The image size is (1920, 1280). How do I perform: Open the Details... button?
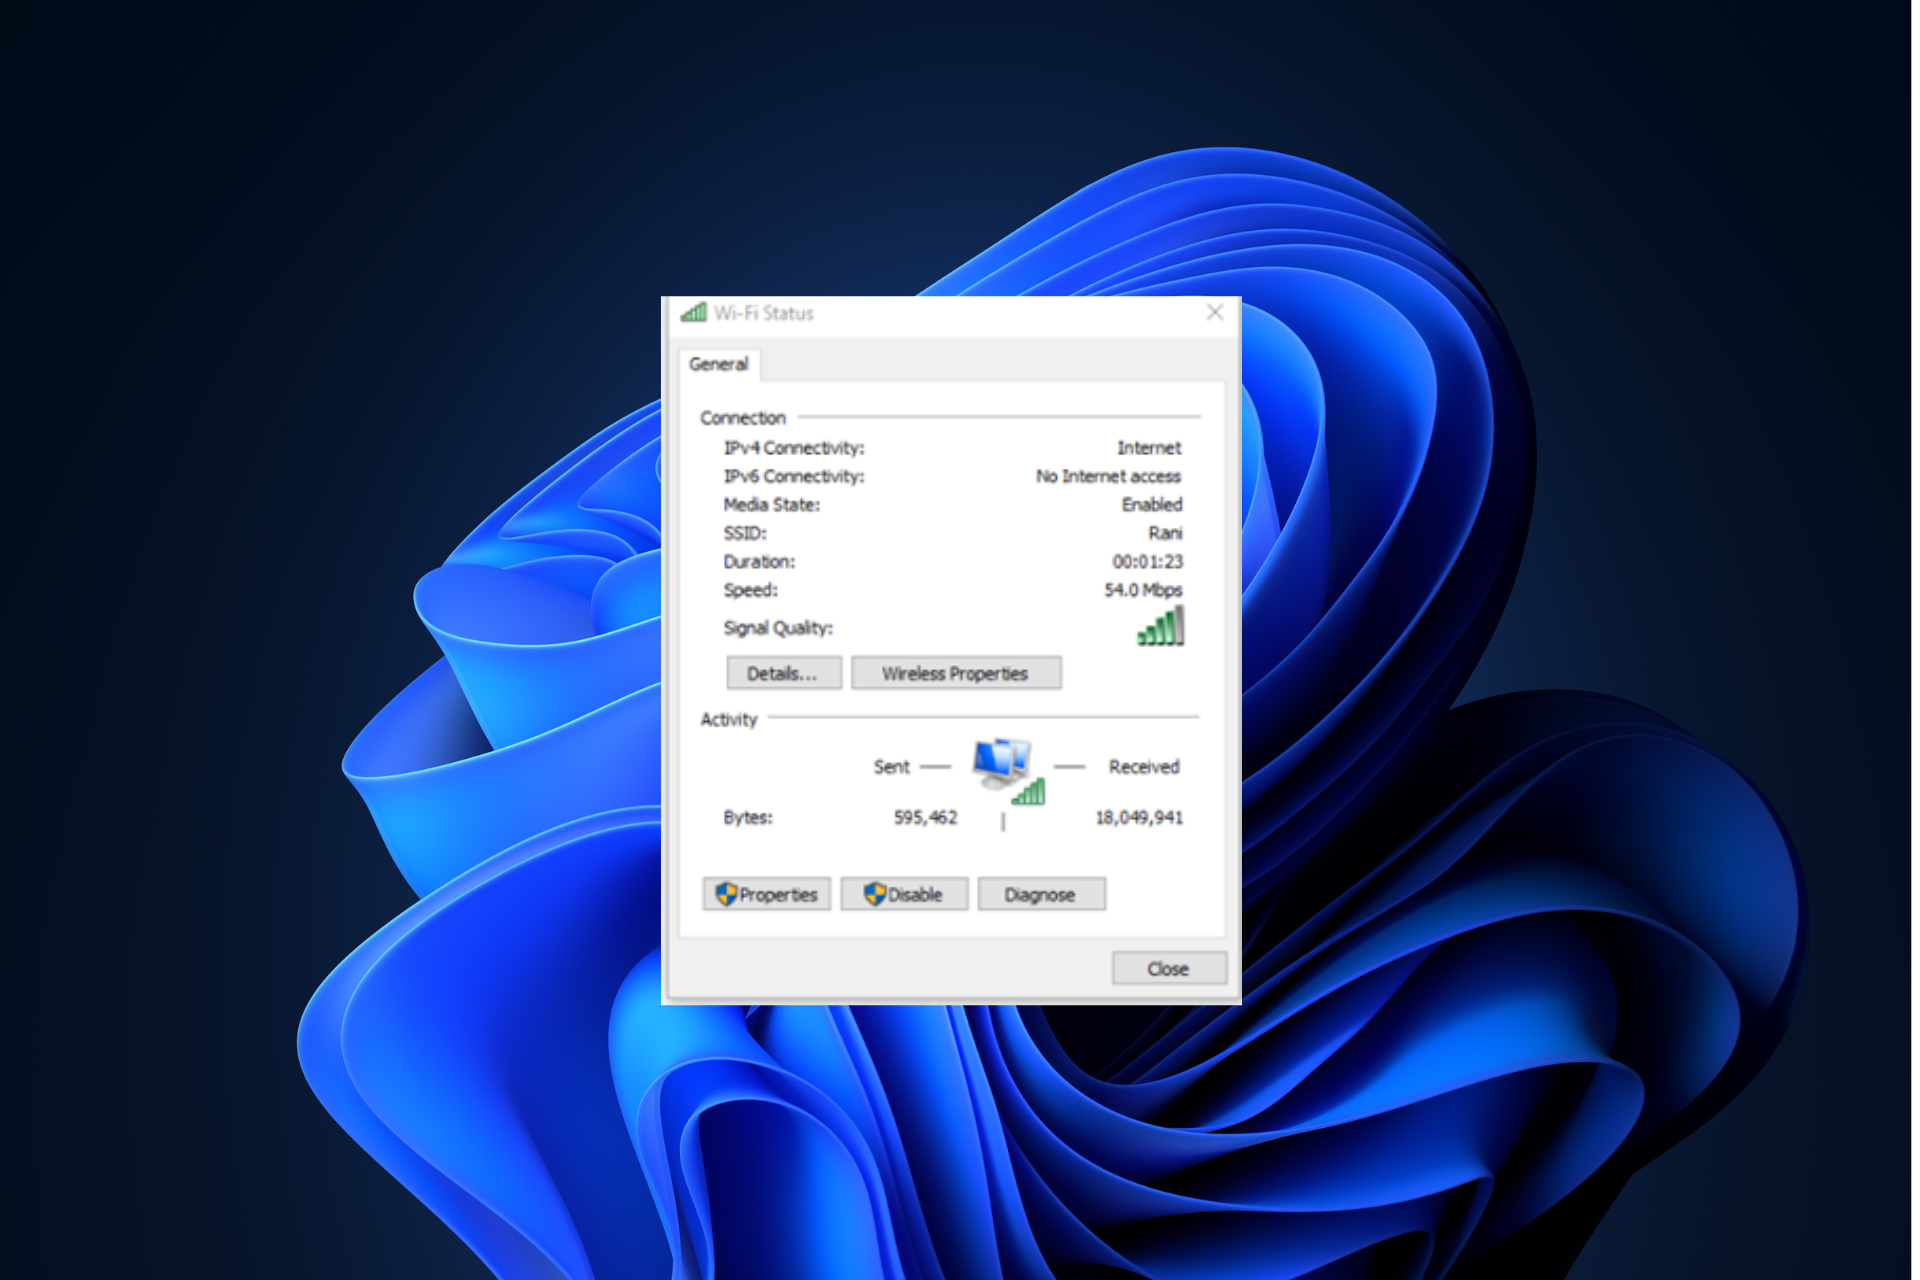tap(783, 673)
